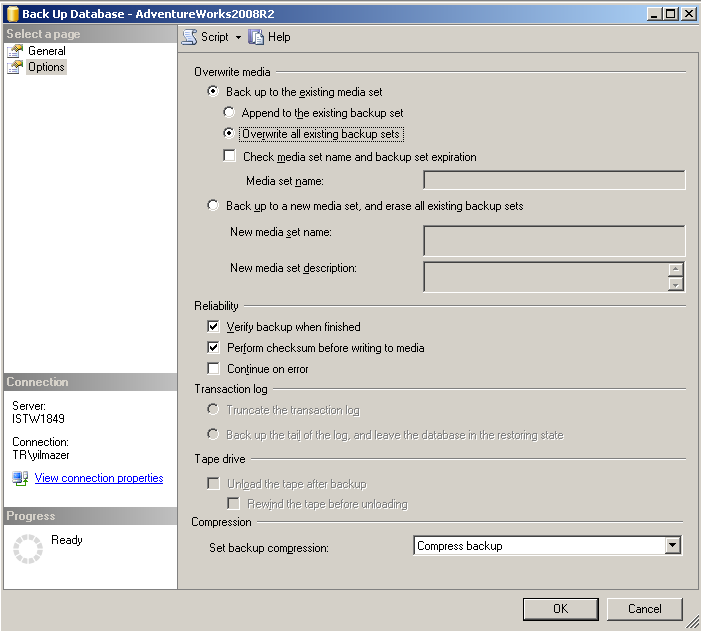This screenshot has width=701, height=631.
Task: Select the General page
Action: point(46,51)
